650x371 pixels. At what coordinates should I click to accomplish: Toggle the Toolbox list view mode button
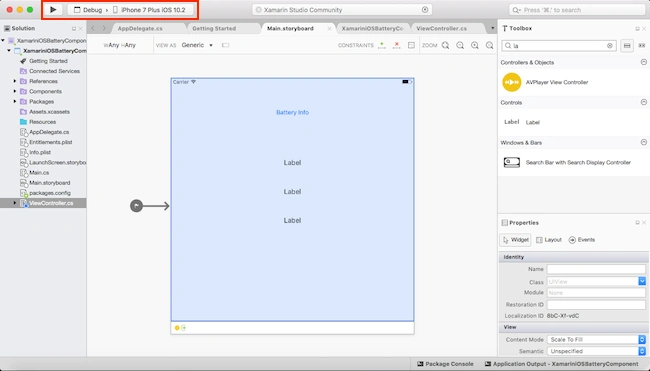coord(627,46)
